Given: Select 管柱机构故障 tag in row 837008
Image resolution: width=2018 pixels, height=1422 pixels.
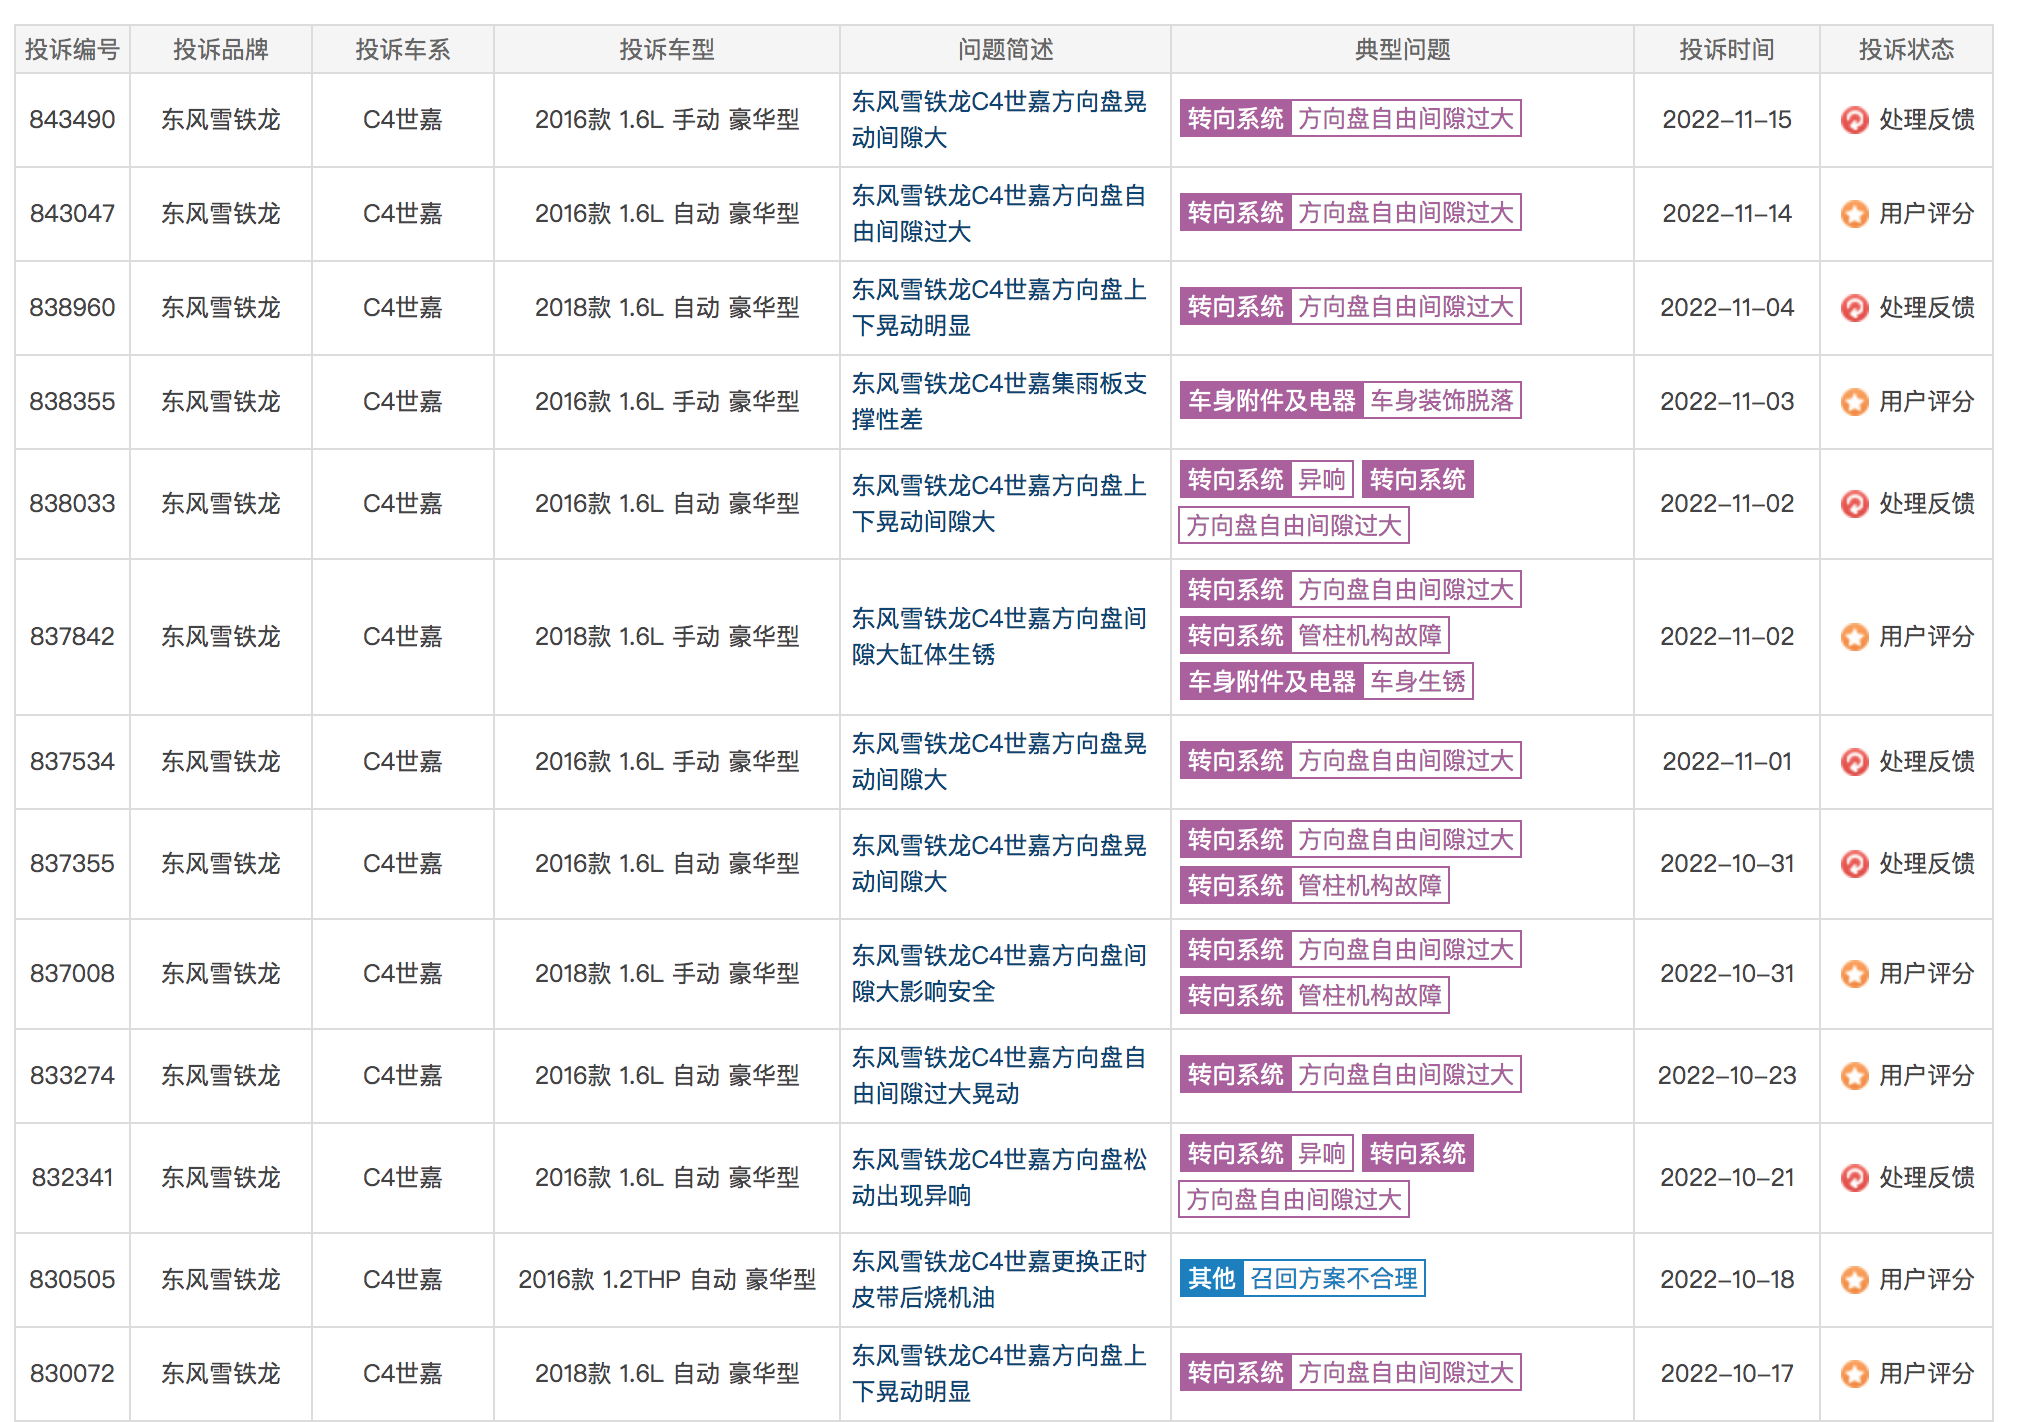Looking at the screenshot, I should click(1369, 995).
